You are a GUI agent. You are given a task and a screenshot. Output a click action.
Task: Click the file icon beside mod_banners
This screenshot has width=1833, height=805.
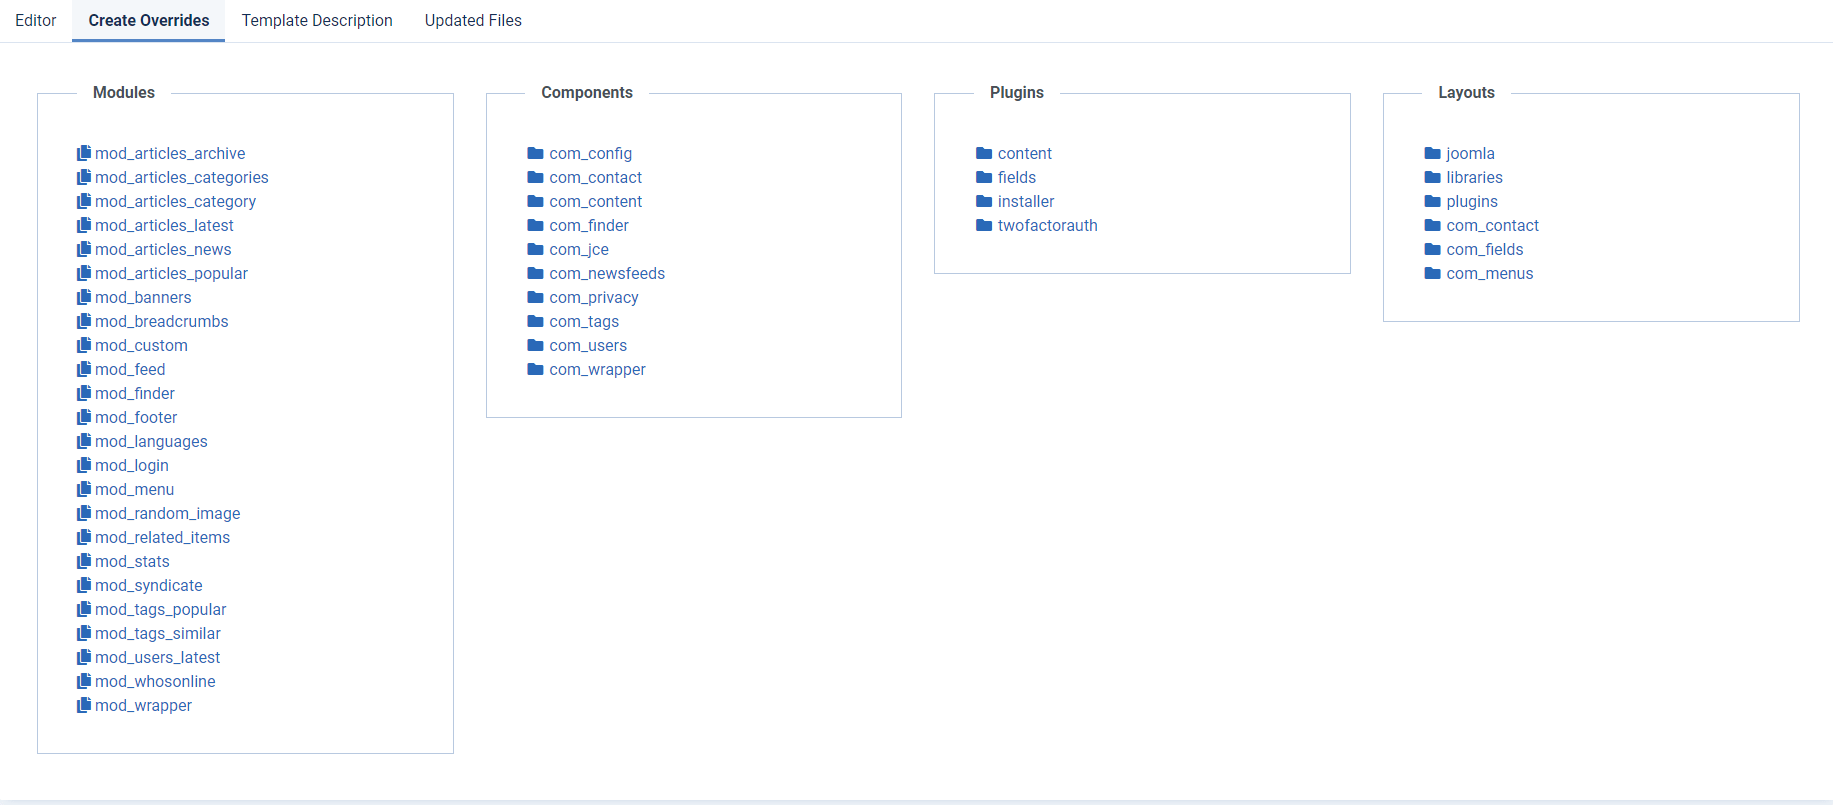pos(84,297)
